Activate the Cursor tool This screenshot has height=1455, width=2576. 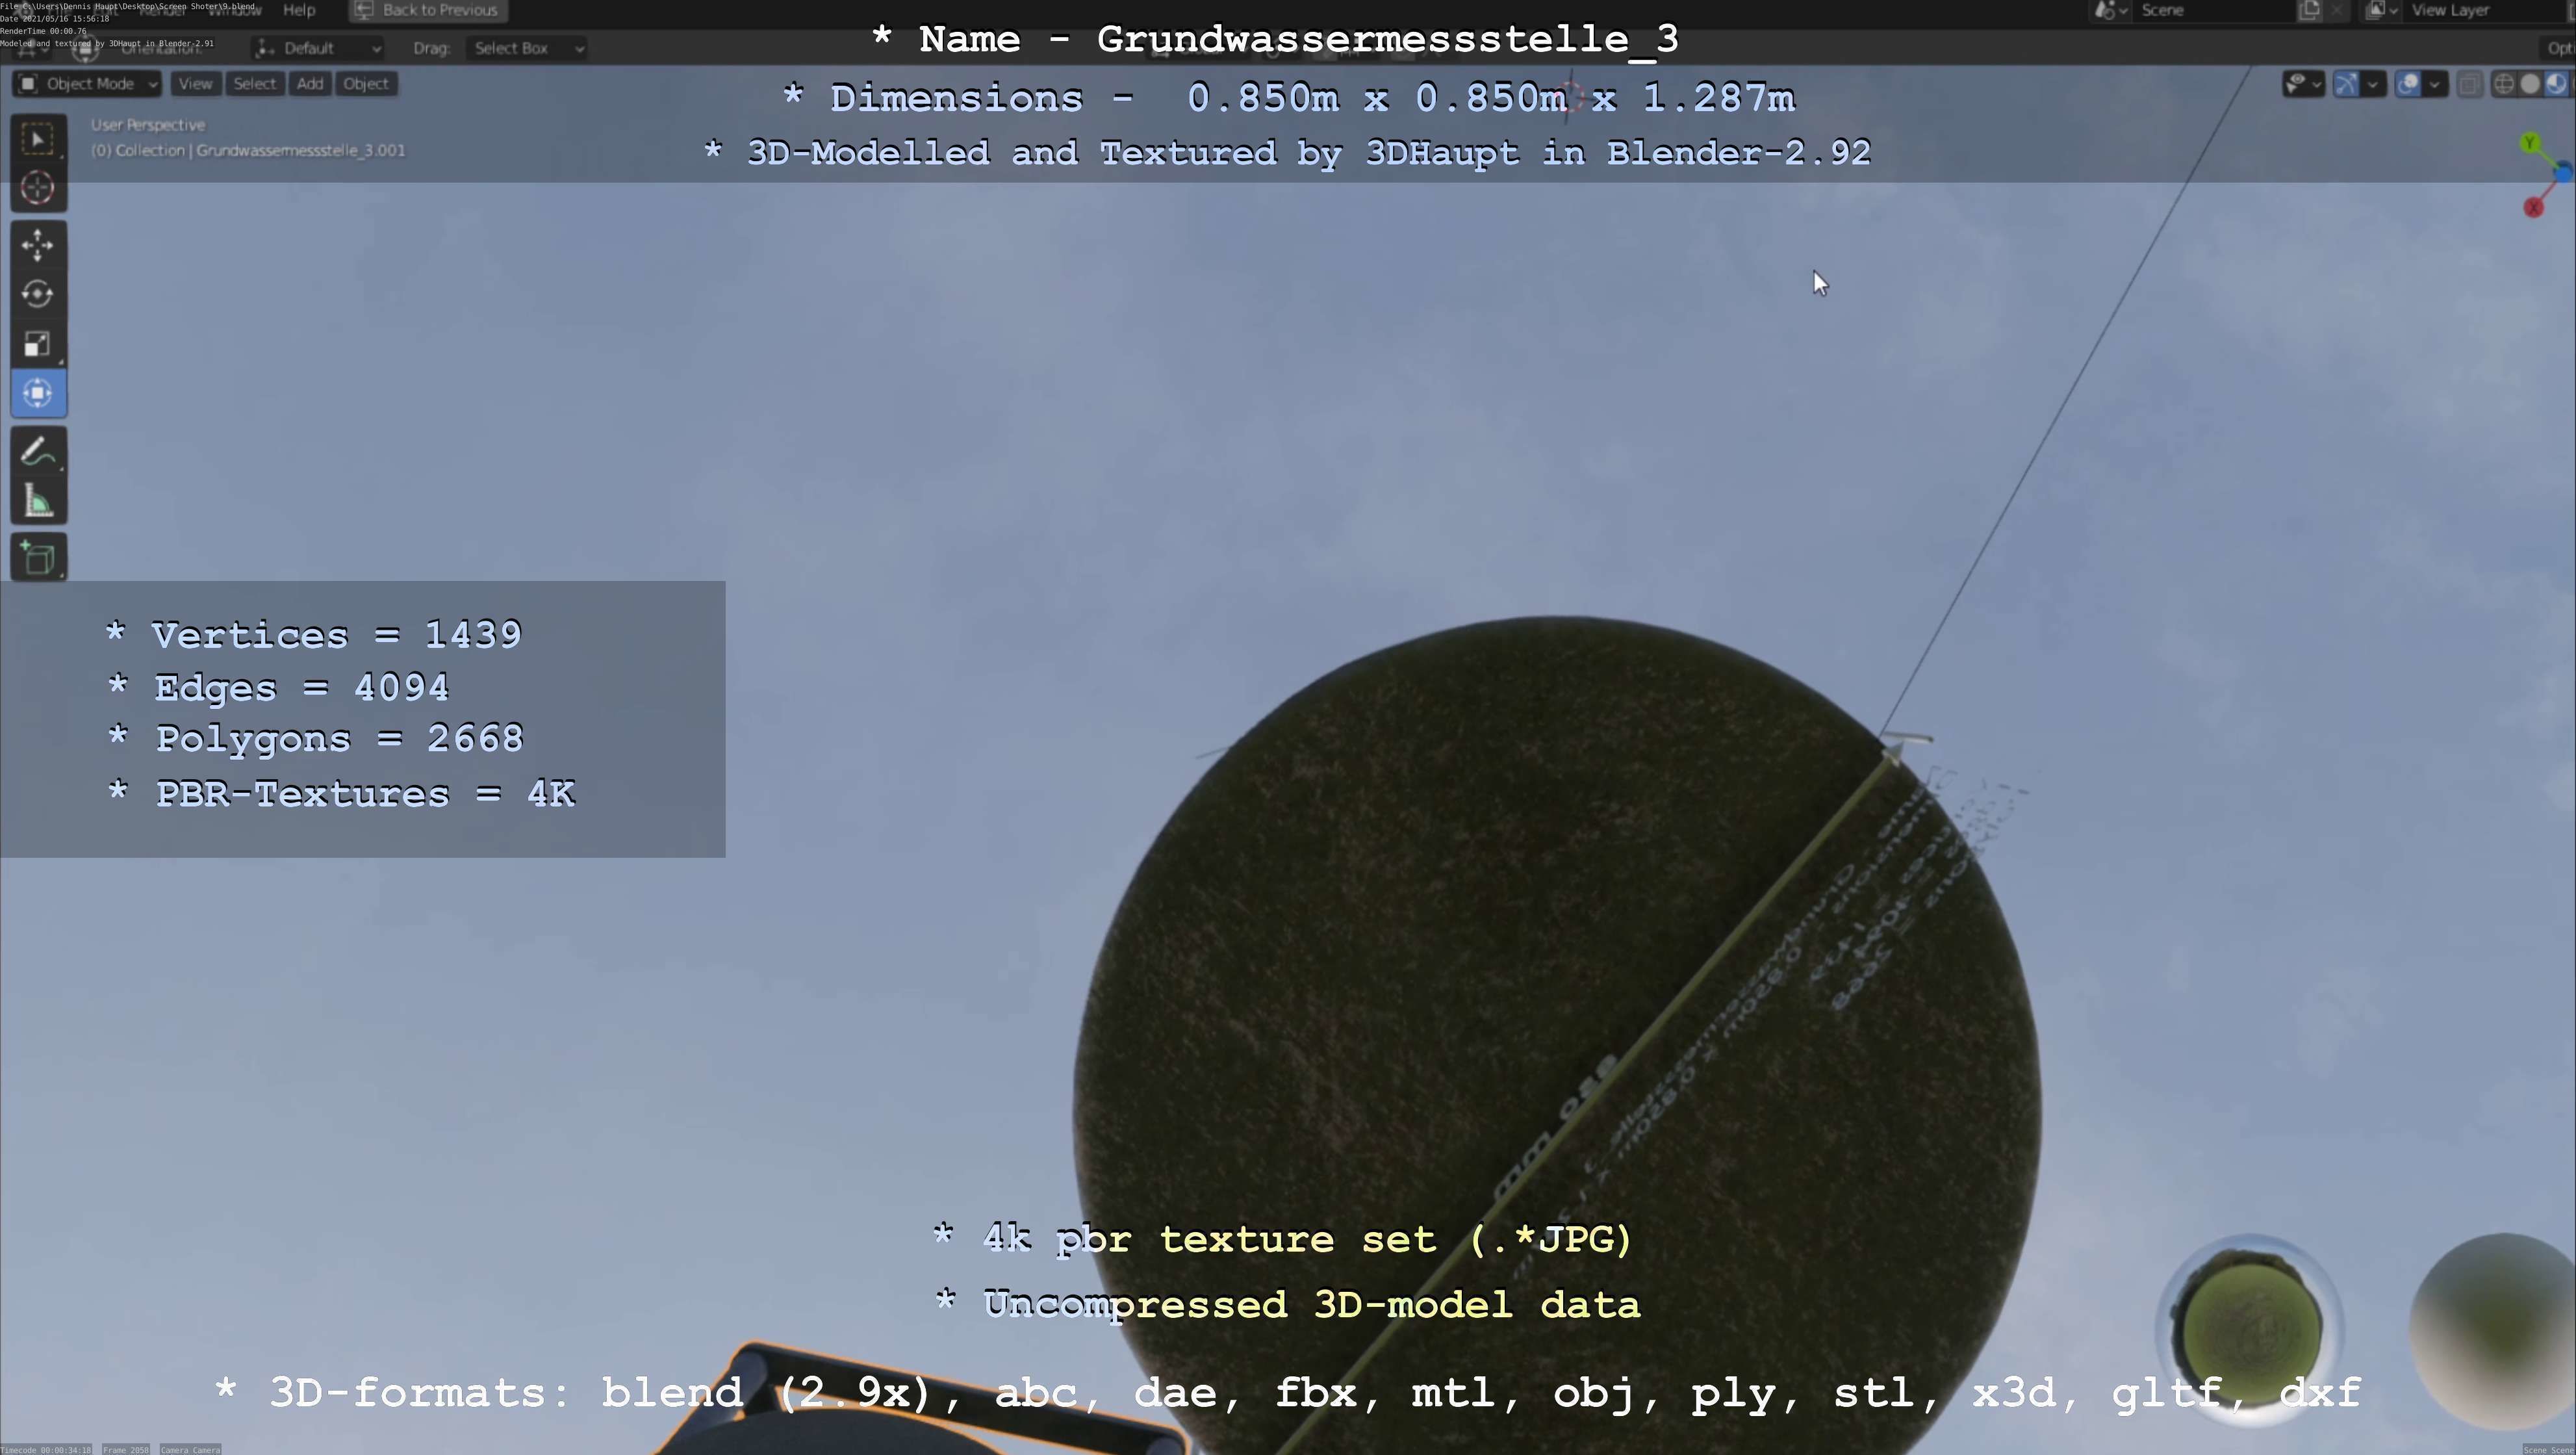pos(38,188)
